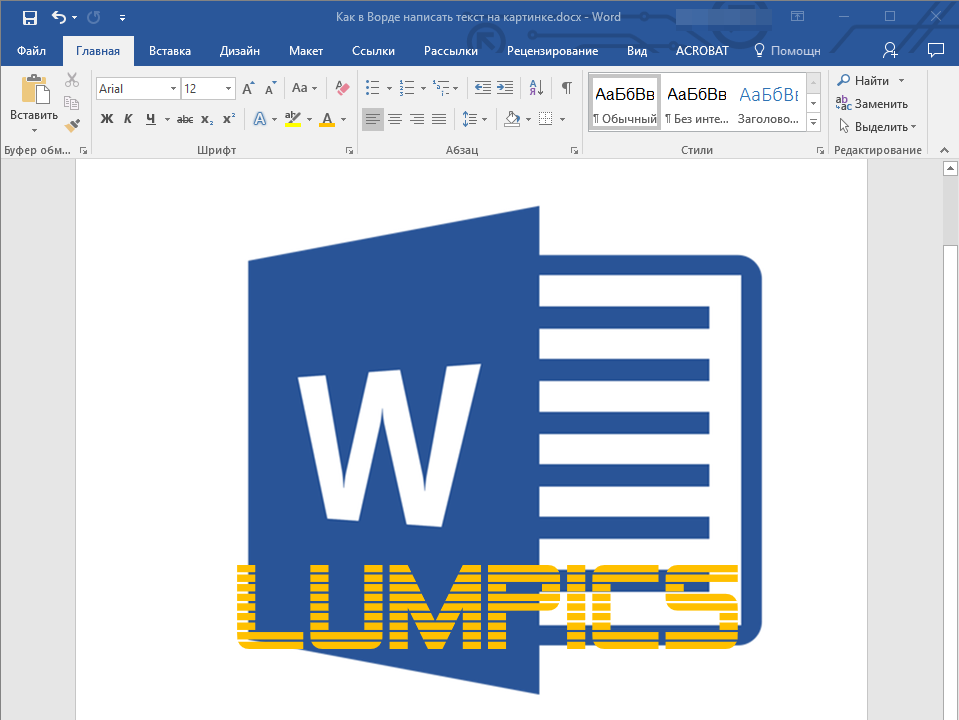
Task: Click the Save icon in title bar
Action: tap(29, 17)
